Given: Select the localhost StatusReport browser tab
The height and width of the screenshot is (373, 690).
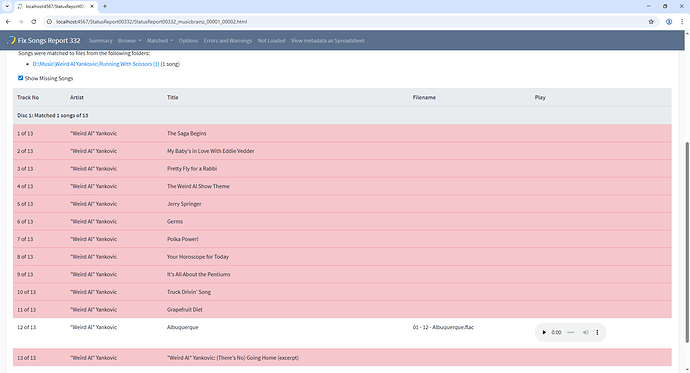Looking at the screenshot, I should click(x=55, y=6).
